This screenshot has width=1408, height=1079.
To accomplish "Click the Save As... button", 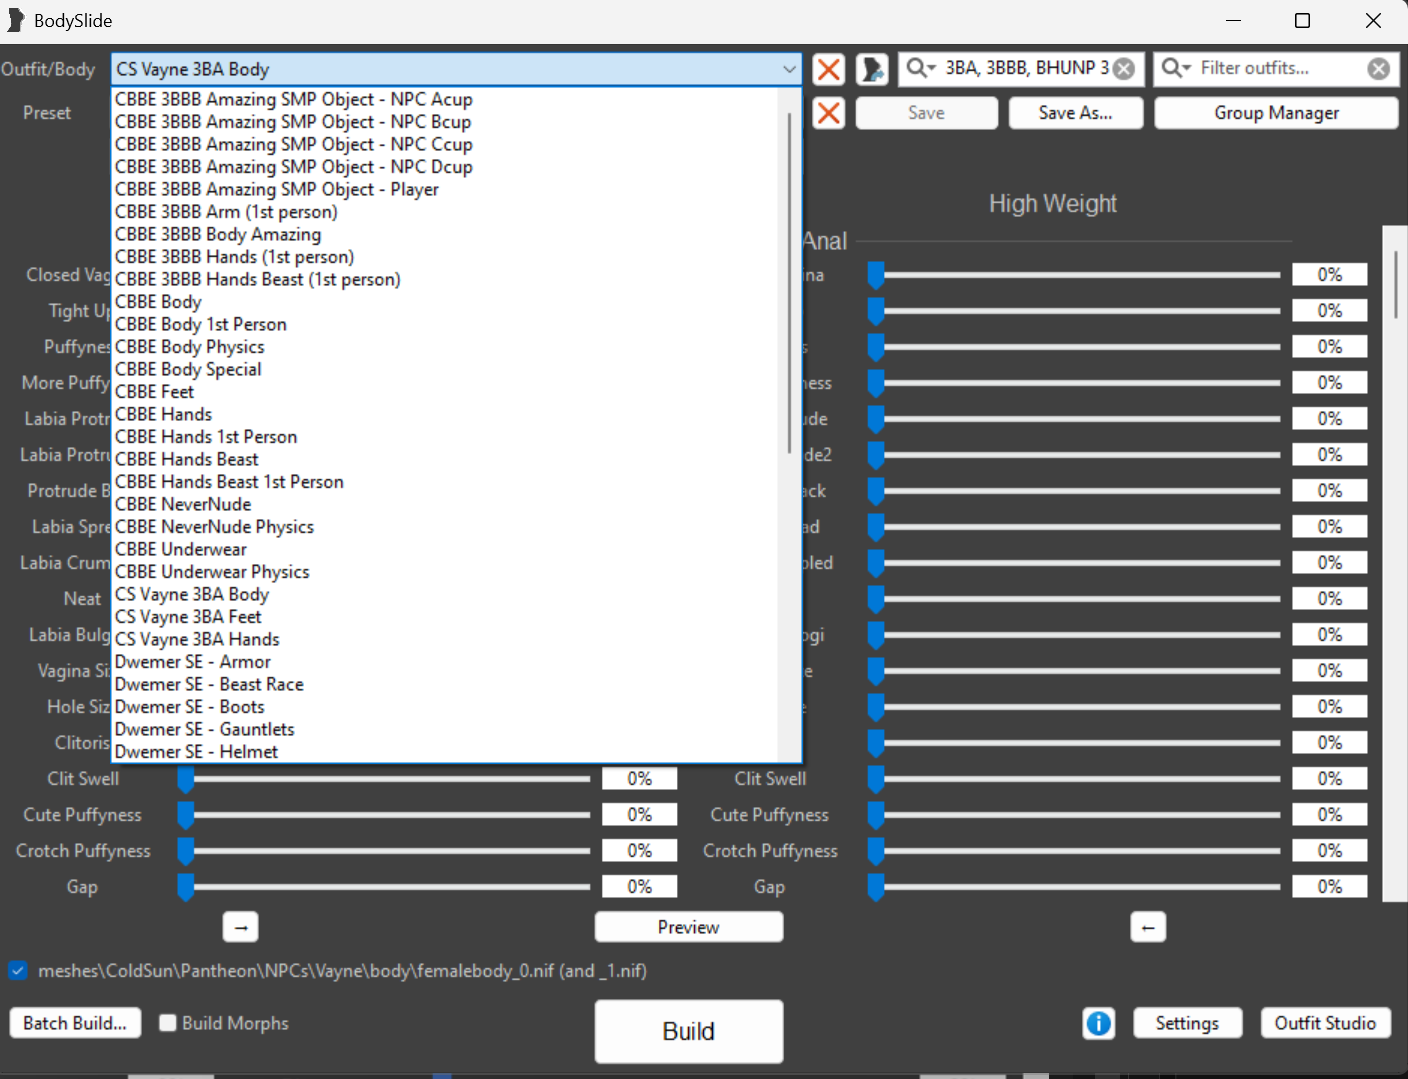I will [1075, 113].
